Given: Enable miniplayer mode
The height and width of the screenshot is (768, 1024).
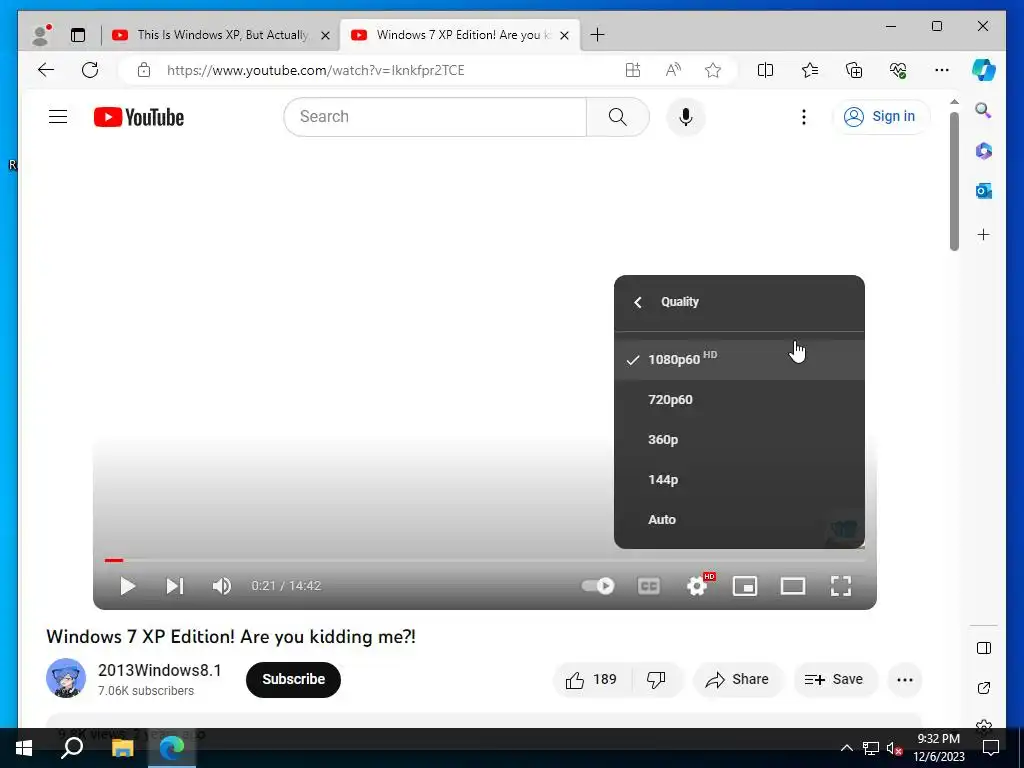Looking at the screenshot, I should click(x=744, y=586).
